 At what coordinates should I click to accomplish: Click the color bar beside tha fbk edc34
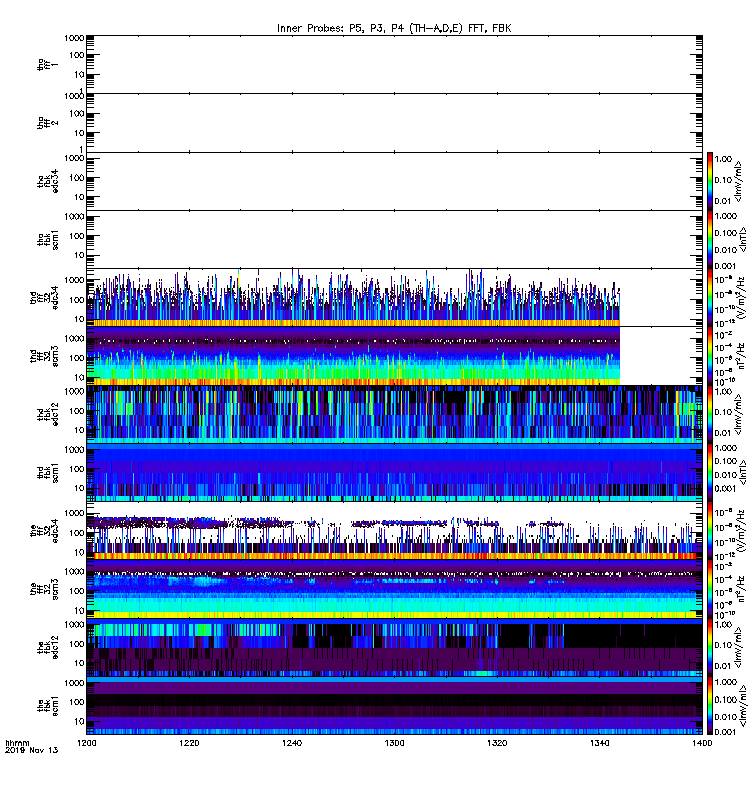[x=710, y=181]
